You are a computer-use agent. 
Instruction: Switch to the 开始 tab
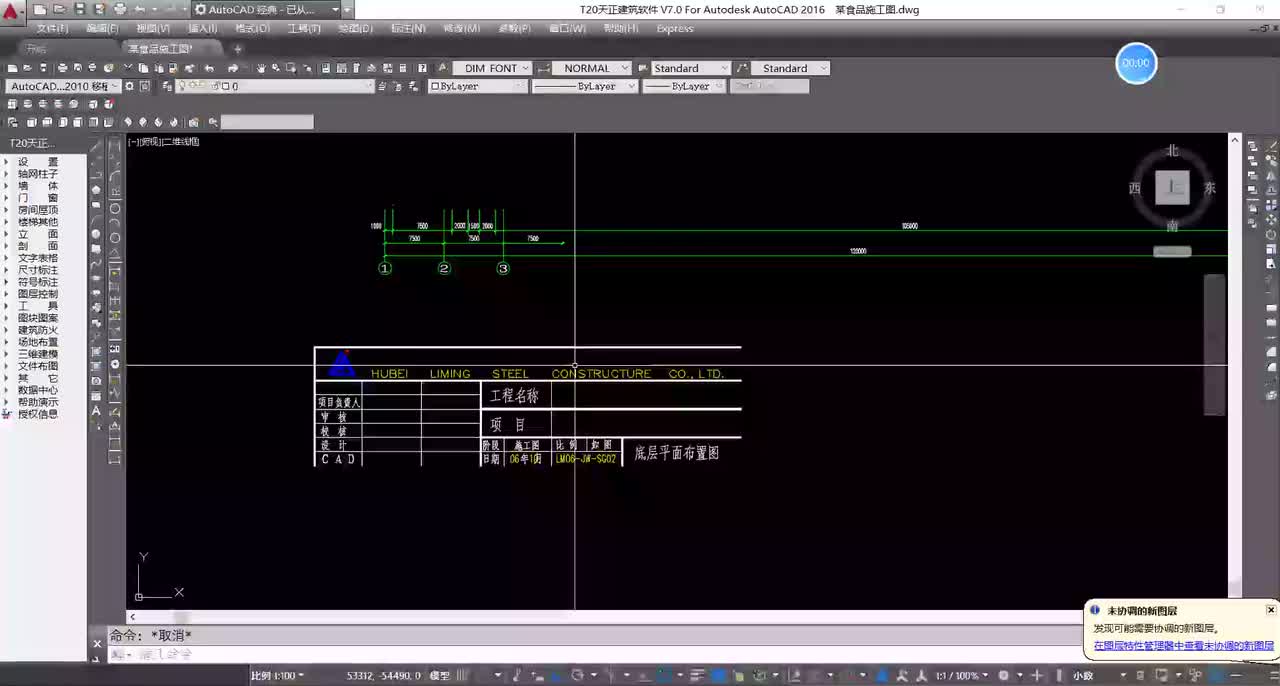click(37, 48)
